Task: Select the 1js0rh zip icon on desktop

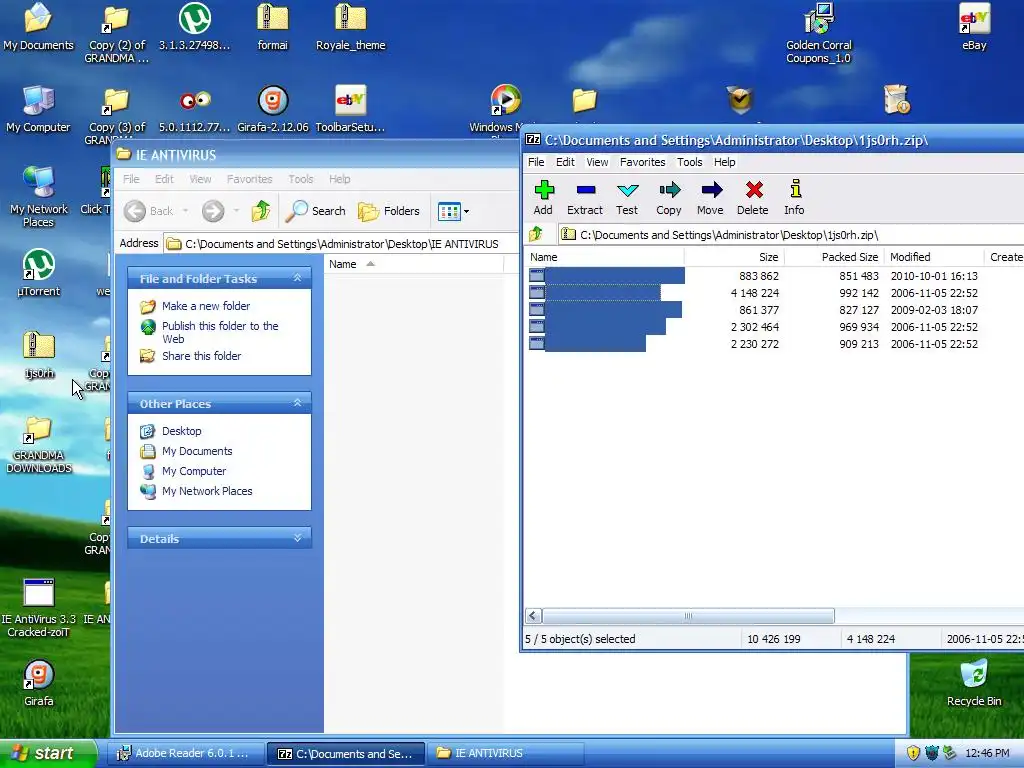Action: [39, 355]
